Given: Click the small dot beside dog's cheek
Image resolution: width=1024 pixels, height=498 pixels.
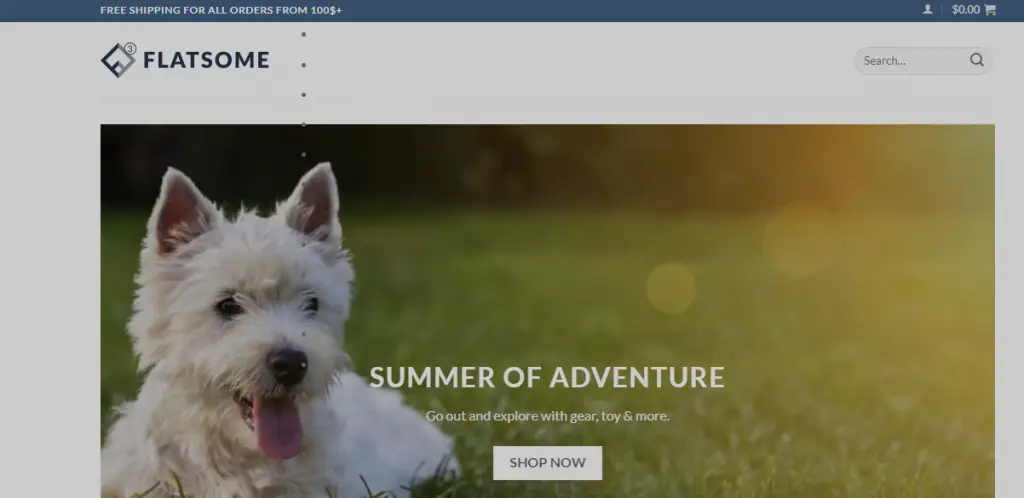Looking at the screenshot, I should [304, 334].
